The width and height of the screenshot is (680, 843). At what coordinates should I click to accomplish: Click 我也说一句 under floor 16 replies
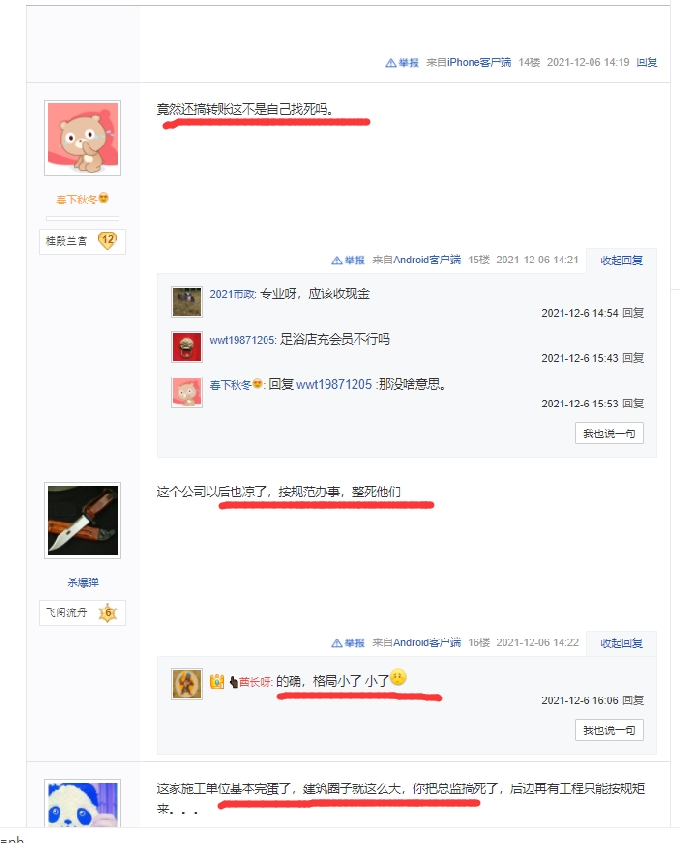[609, 730]
